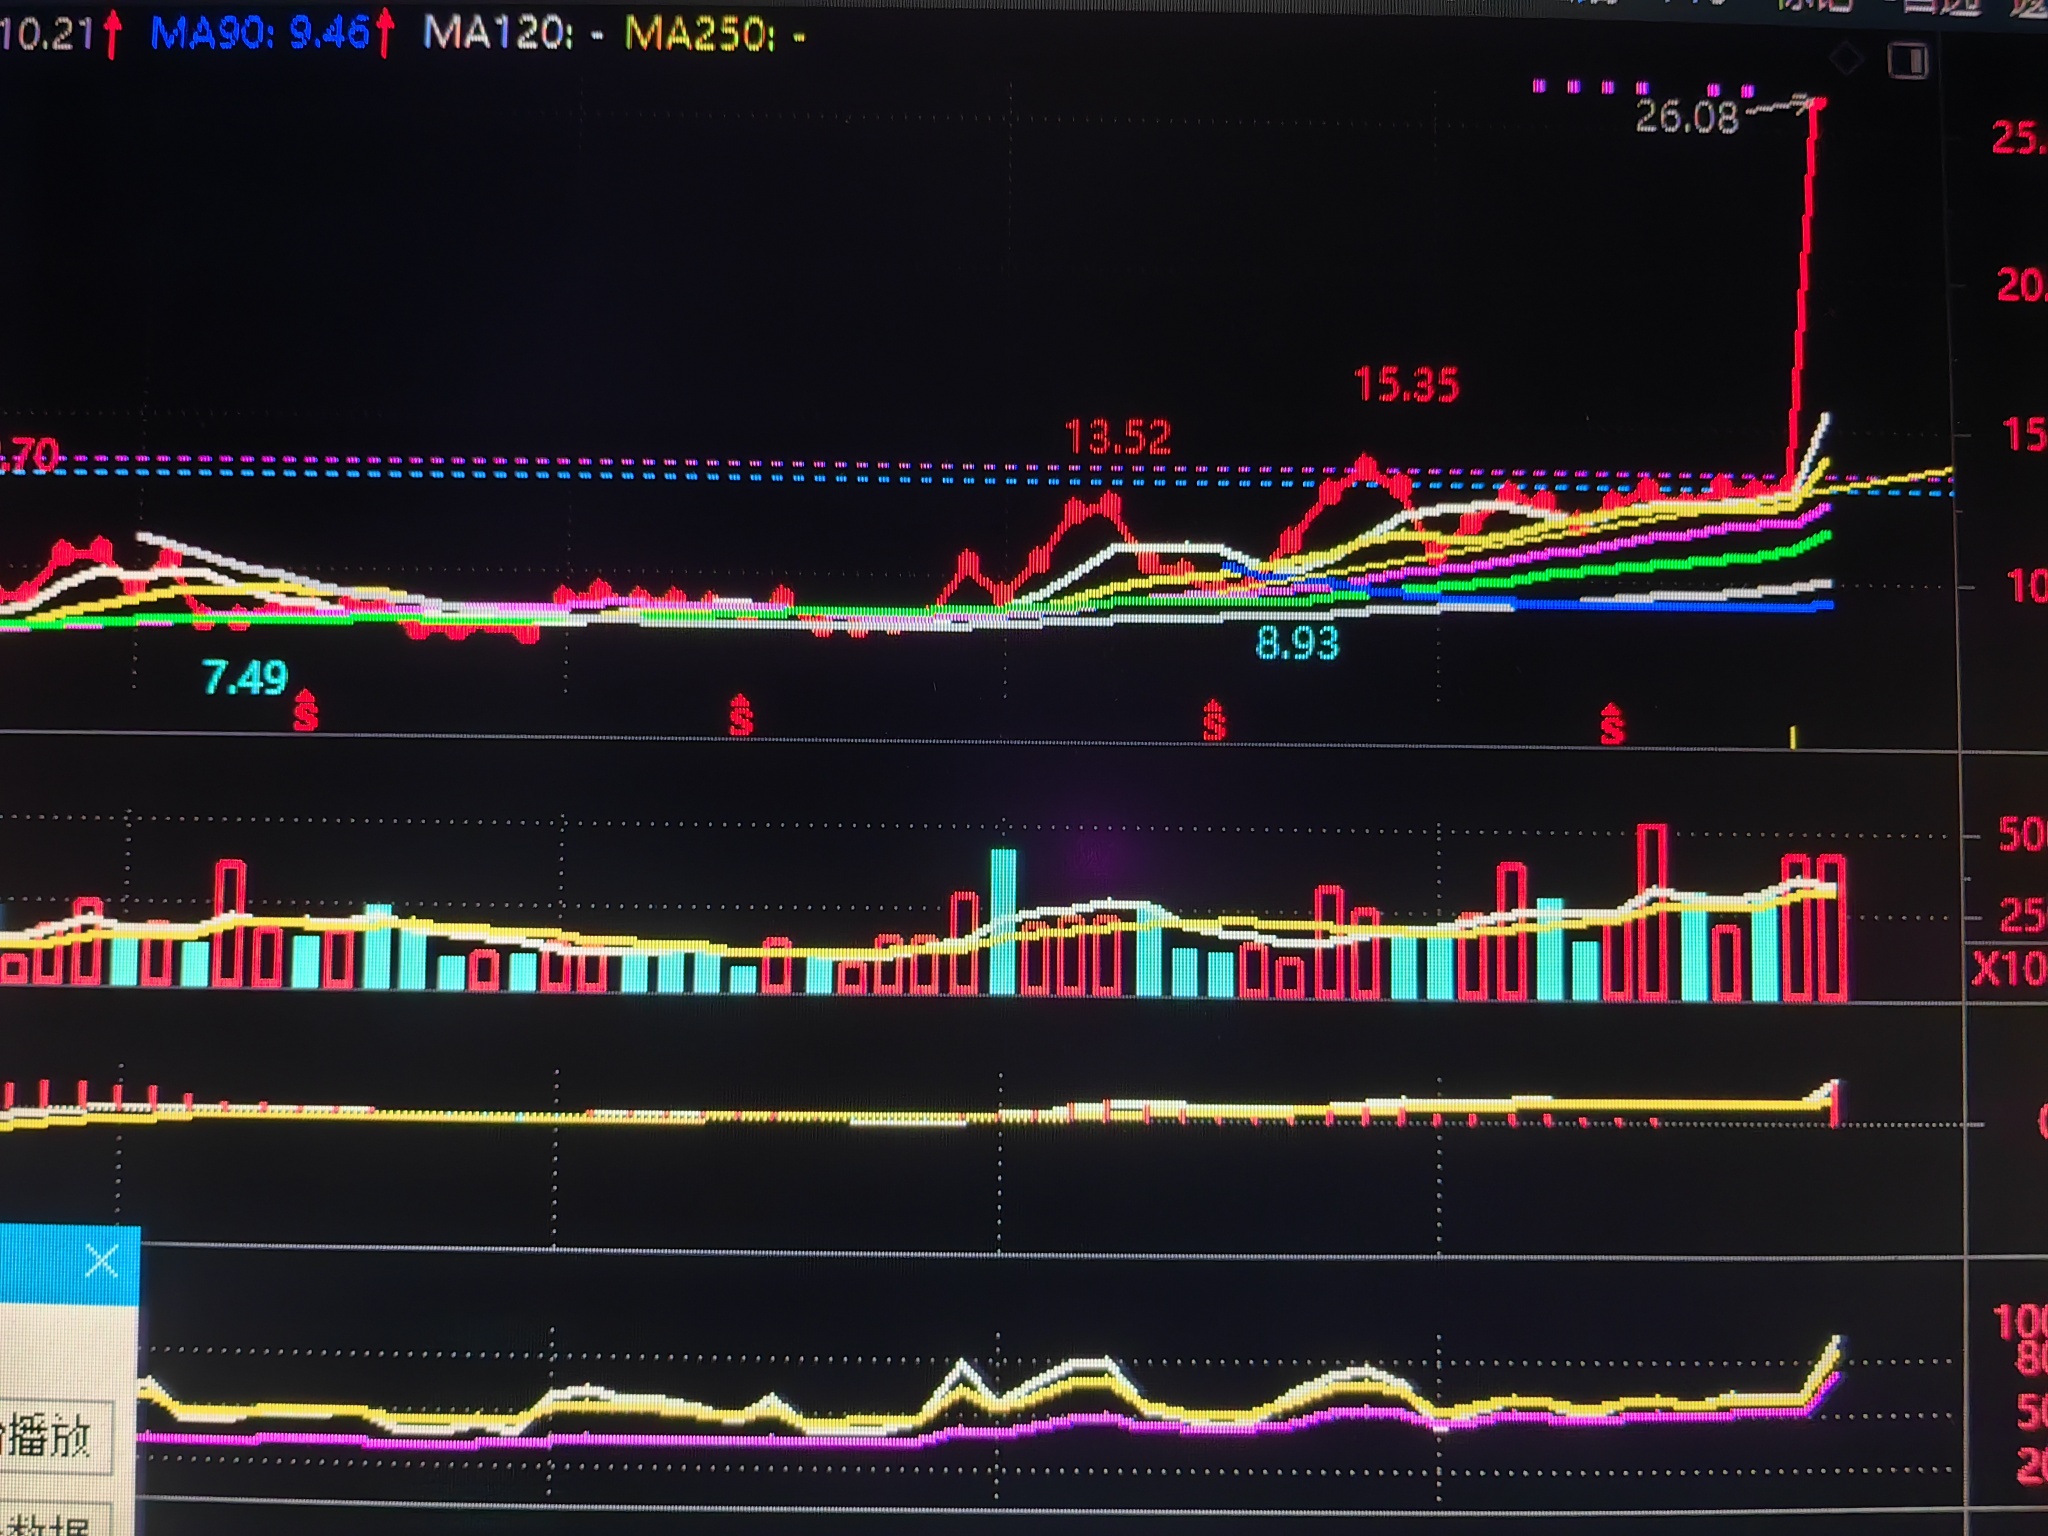This screenshot has height=1536, width=2048.
Task: Click the fourth red dollar-sign dividend marker
Action: [x=1612, y=724]
